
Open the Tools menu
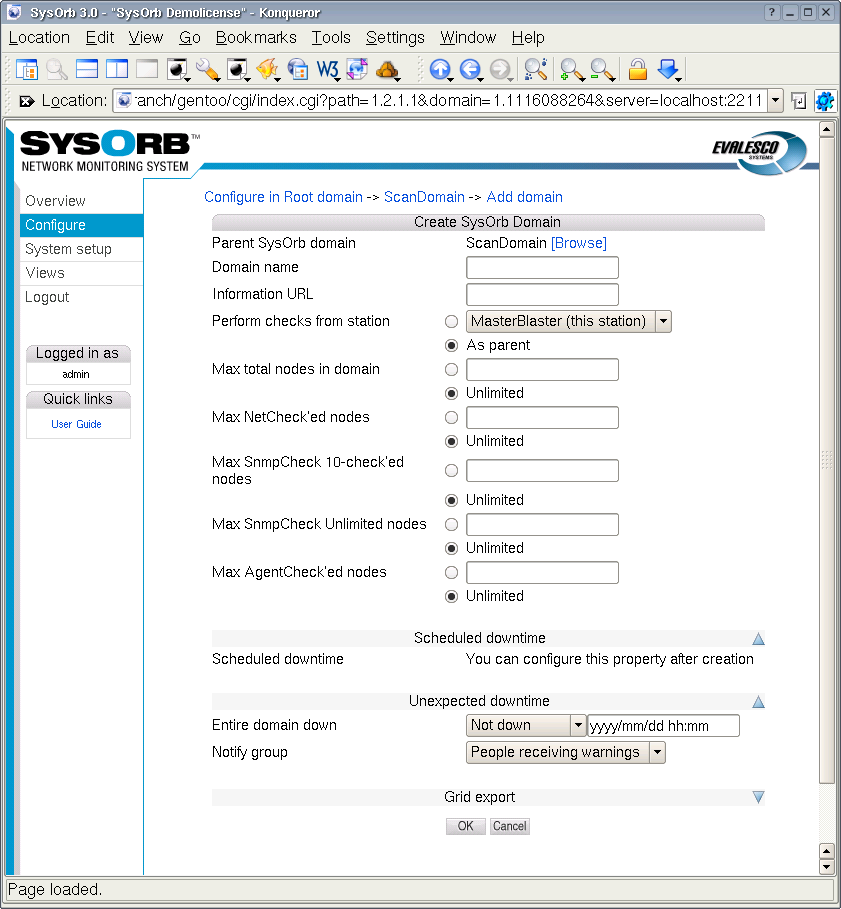[331, 38]
